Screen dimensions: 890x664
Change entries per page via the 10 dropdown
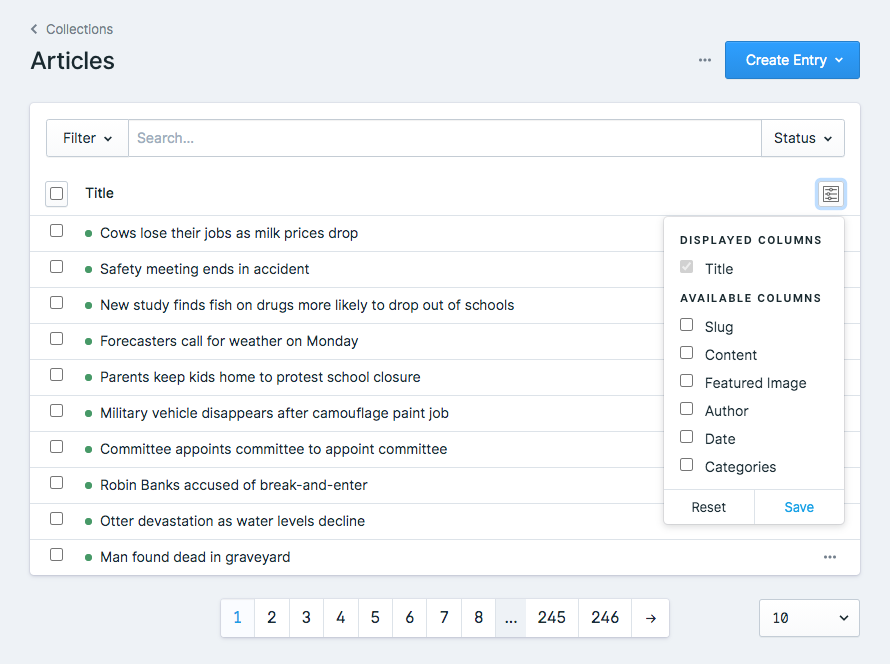coord(809,618)
